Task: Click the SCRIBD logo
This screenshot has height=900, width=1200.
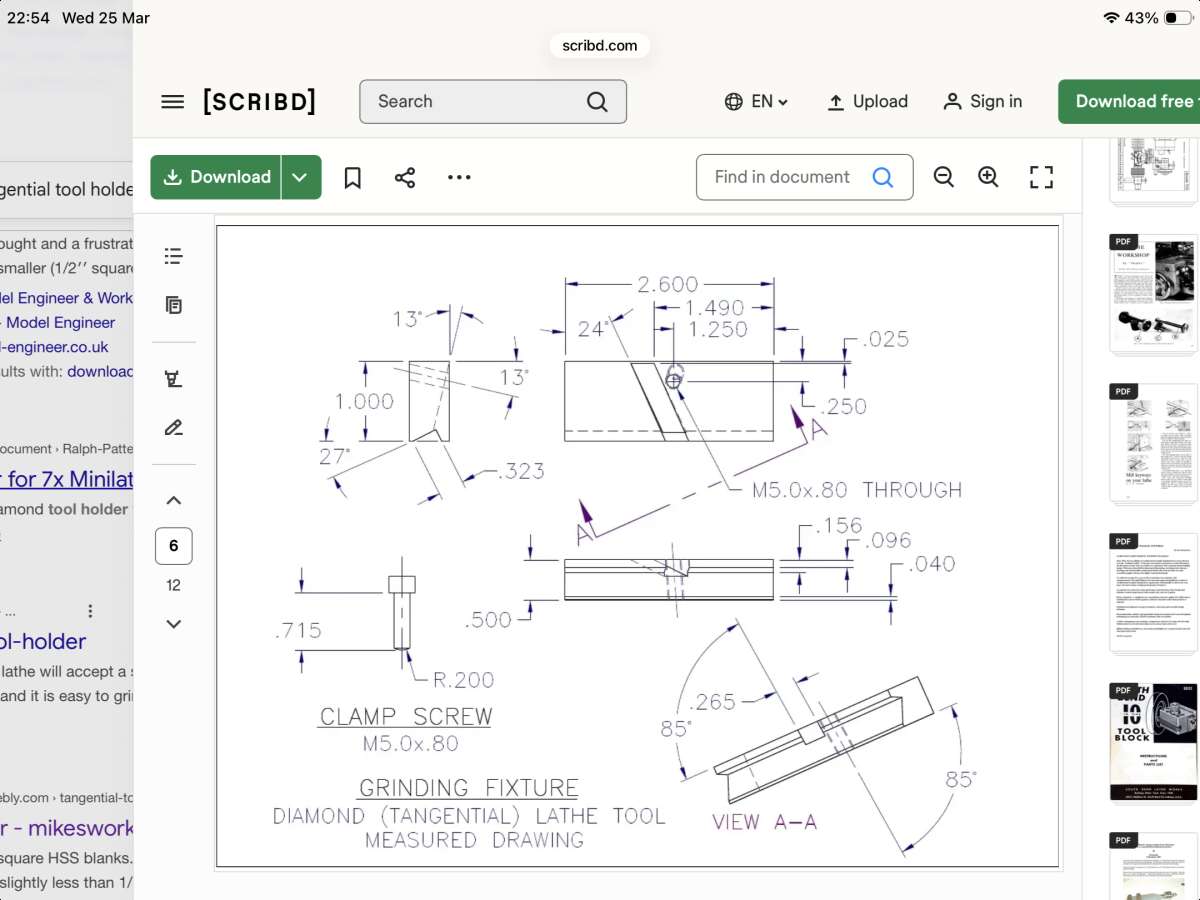Action: click(x=260, y=101)
